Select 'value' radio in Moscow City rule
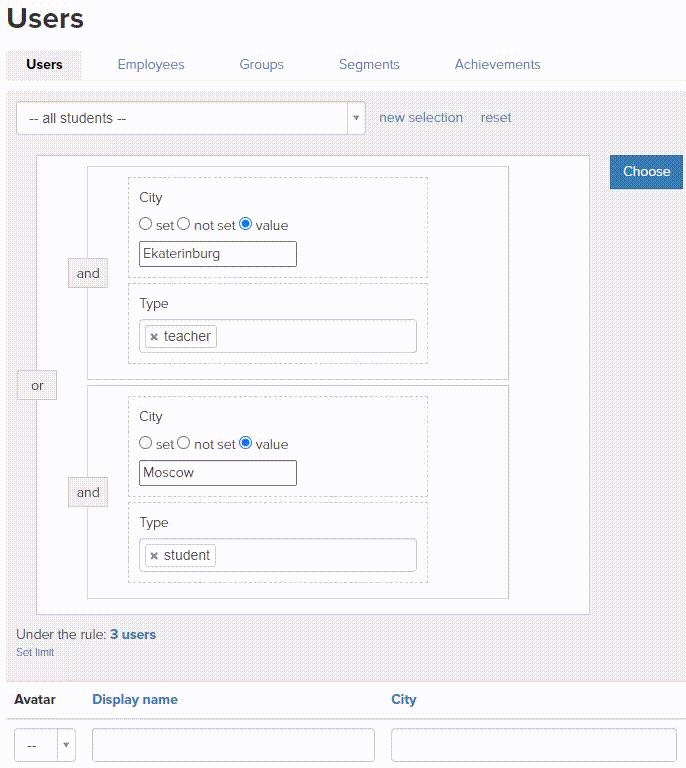Image resolution: width=686 pixels, height=768 pixels. [x=246, y=443]
